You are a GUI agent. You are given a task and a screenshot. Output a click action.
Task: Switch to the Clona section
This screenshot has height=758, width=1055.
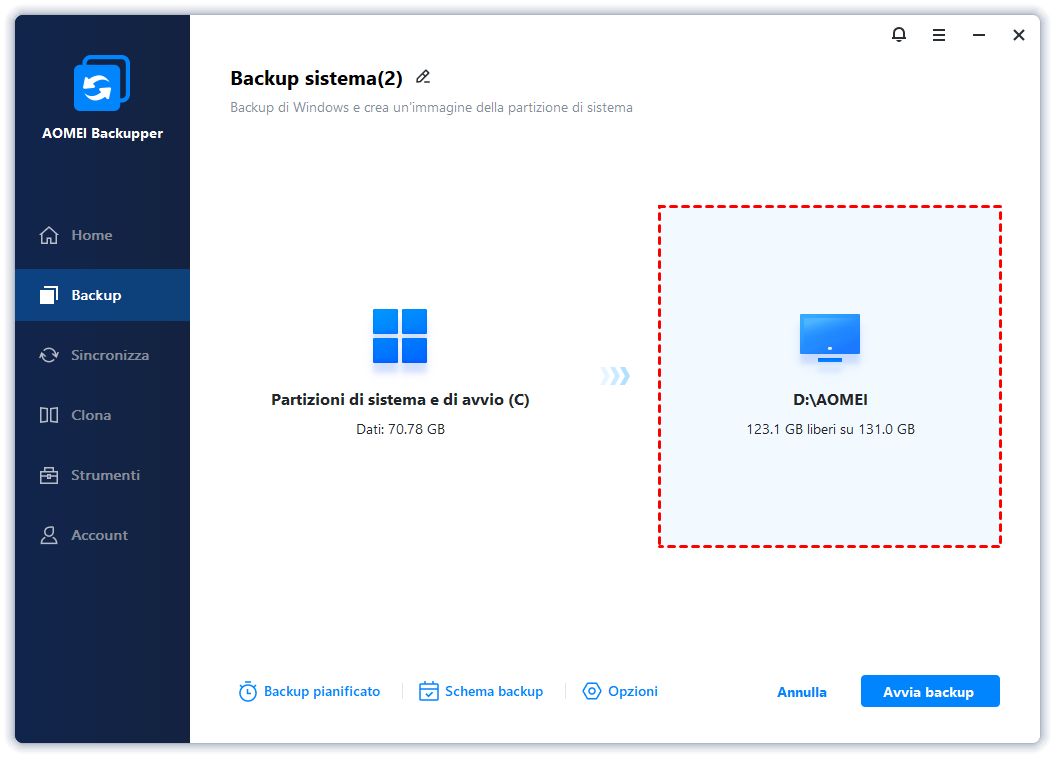(91, 415)
